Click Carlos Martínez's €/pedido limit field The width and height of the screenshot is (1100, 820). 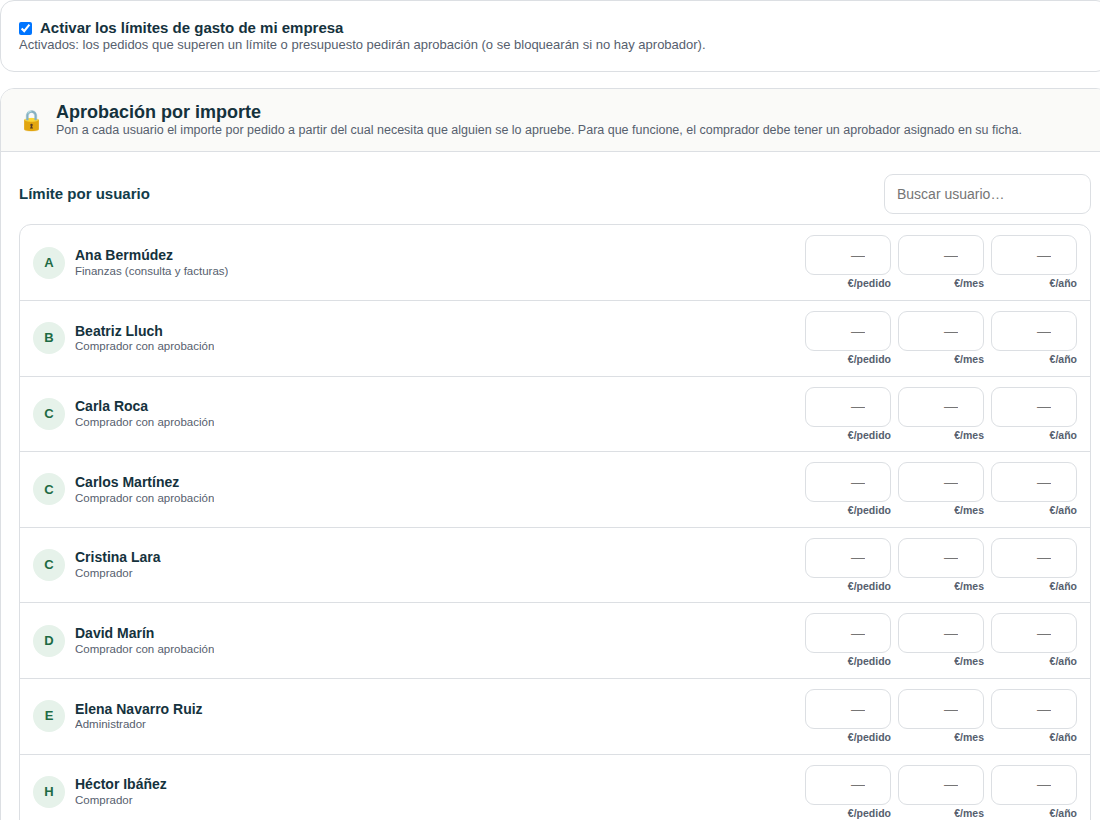pos(848,483)
